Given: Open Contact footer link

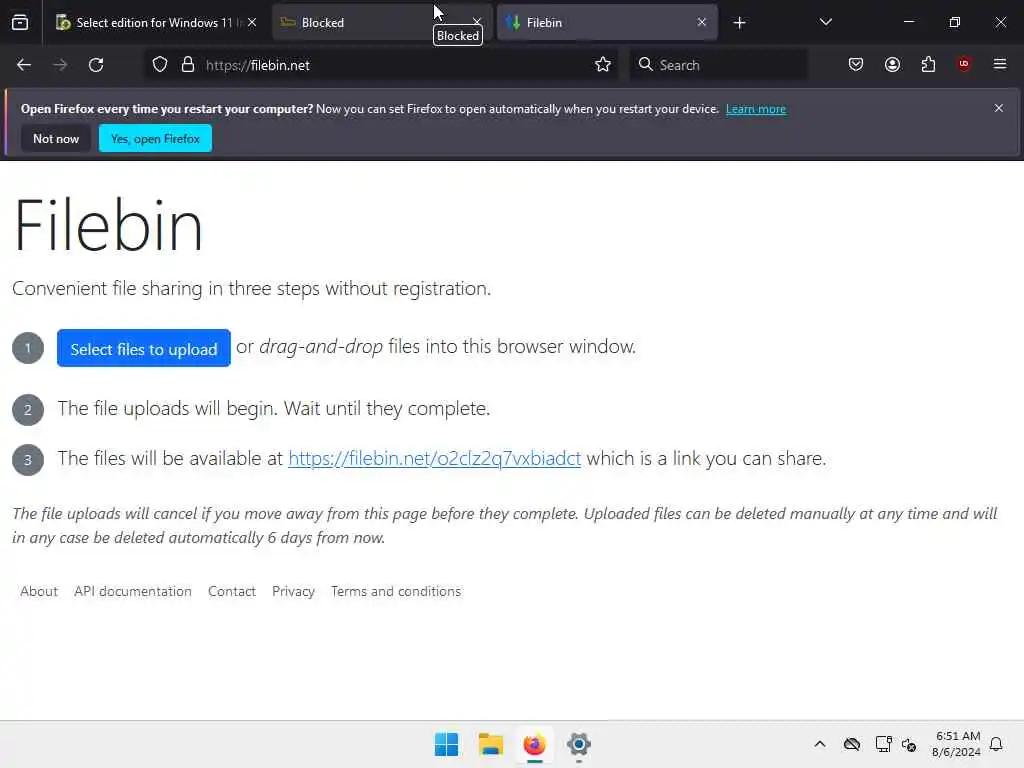Looking at the screenshot, I should pyautogui.click(x=232, y=591).
